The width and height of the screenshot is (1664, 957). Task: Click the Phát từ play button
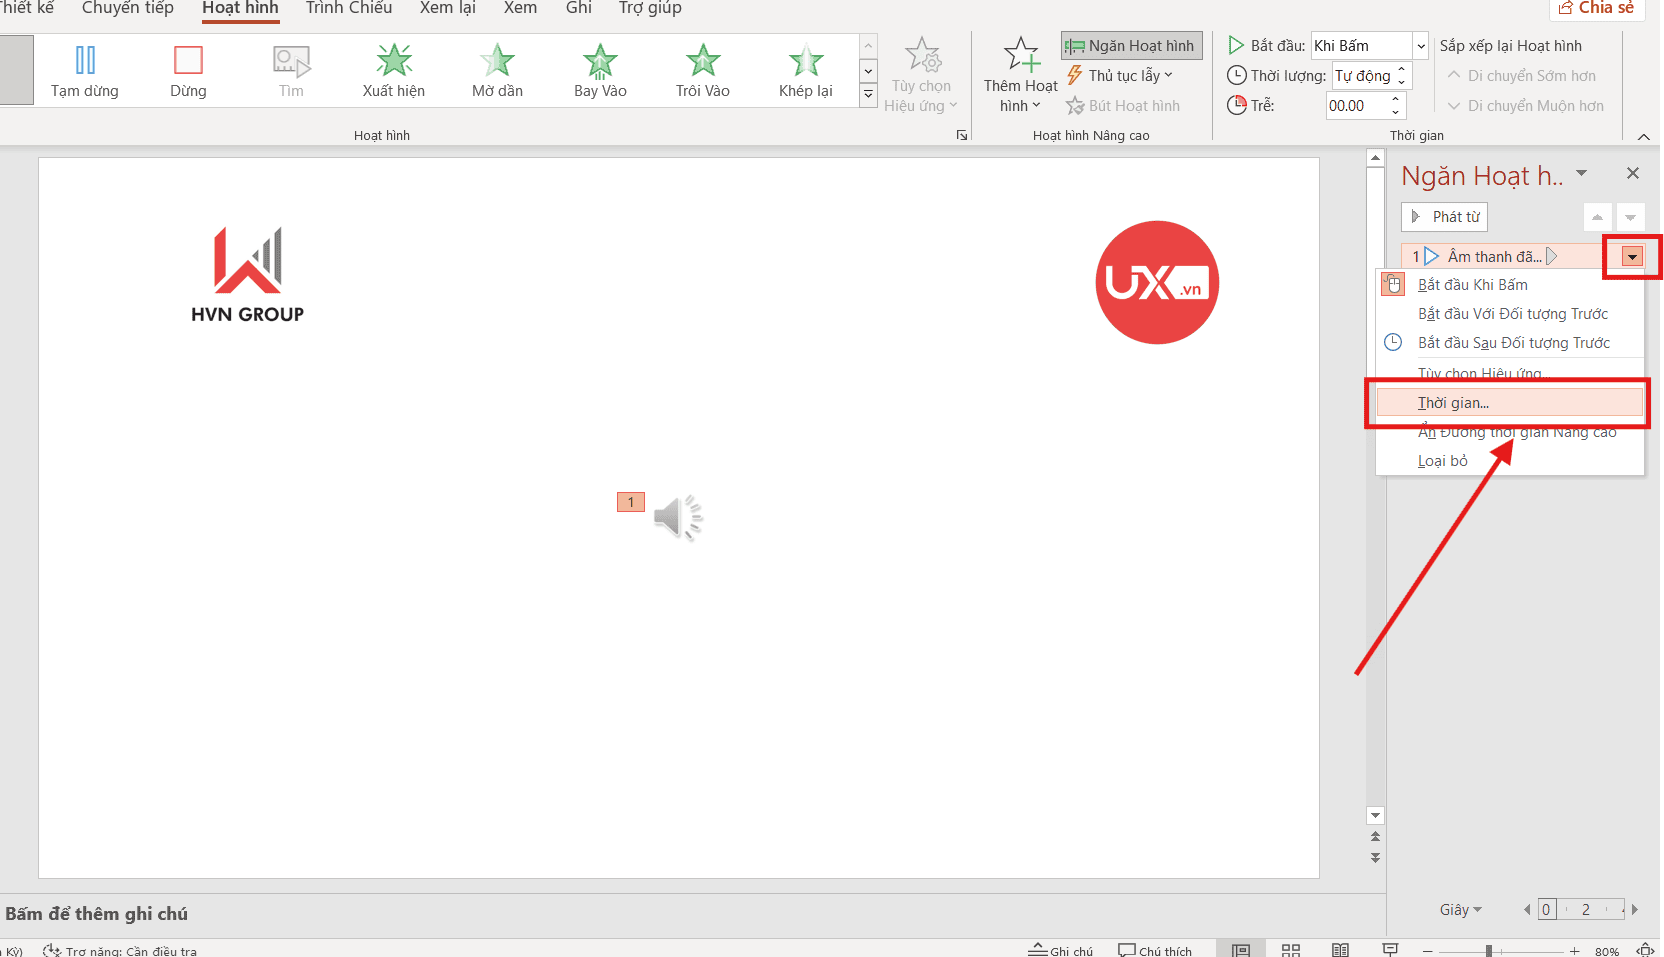tap(1445, 217)
